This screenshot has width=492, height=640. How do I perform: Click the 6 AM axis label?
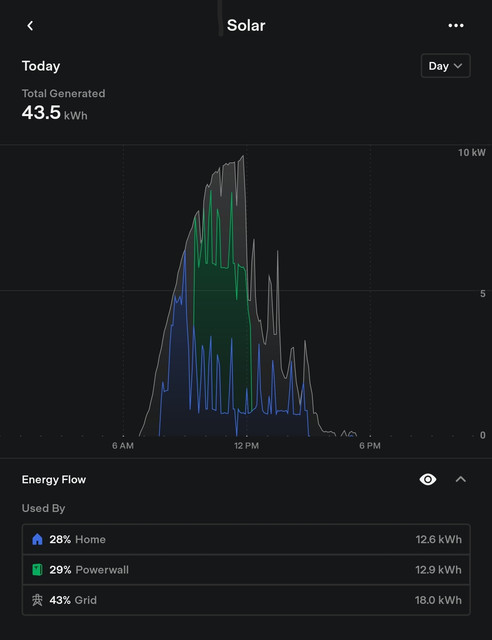pos(123,446)
